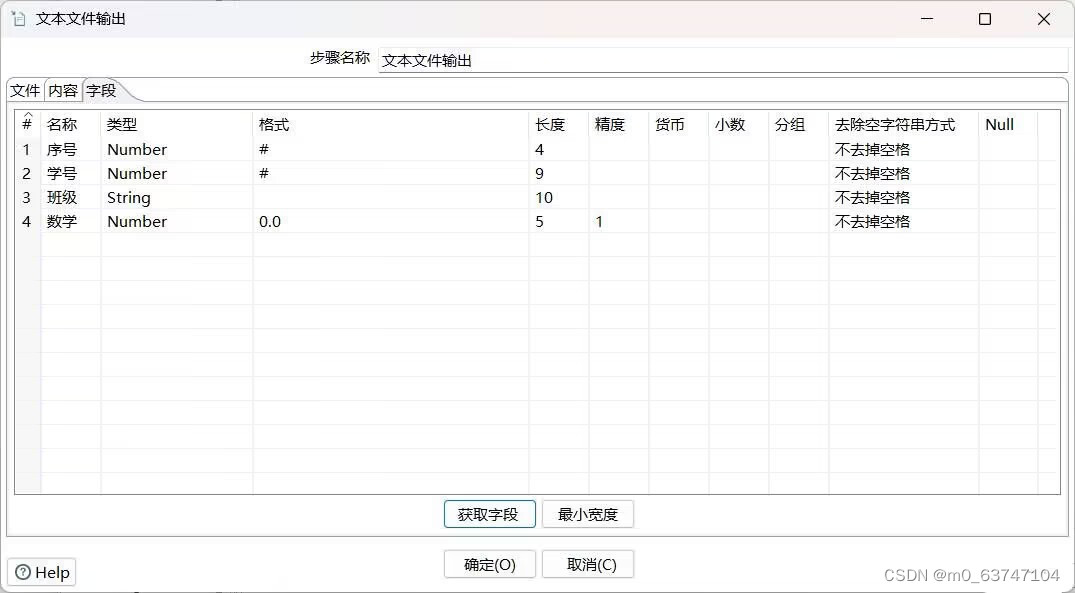Click the length 9 cell for 学号
The image size is (1075, 593).
pyautogui.click(x=558, y=173)
